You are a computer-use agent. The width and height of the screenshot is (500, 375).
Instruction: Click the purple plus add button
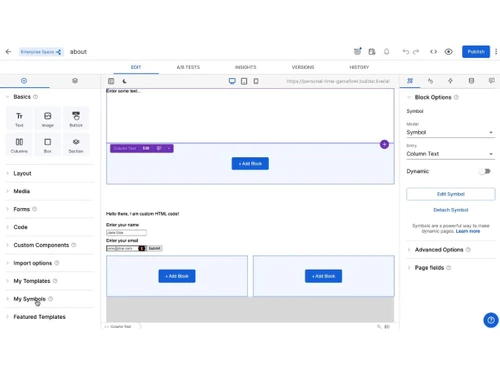coord(384,144)
